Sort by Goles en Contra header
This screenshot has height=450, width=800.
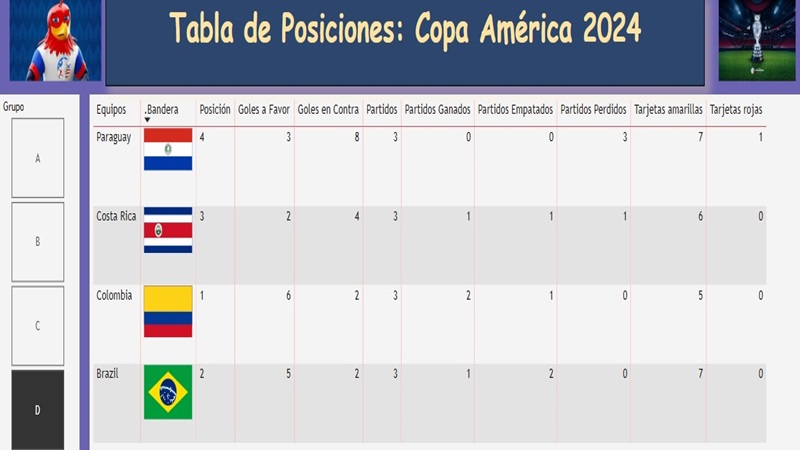click(x=328, y=109)
